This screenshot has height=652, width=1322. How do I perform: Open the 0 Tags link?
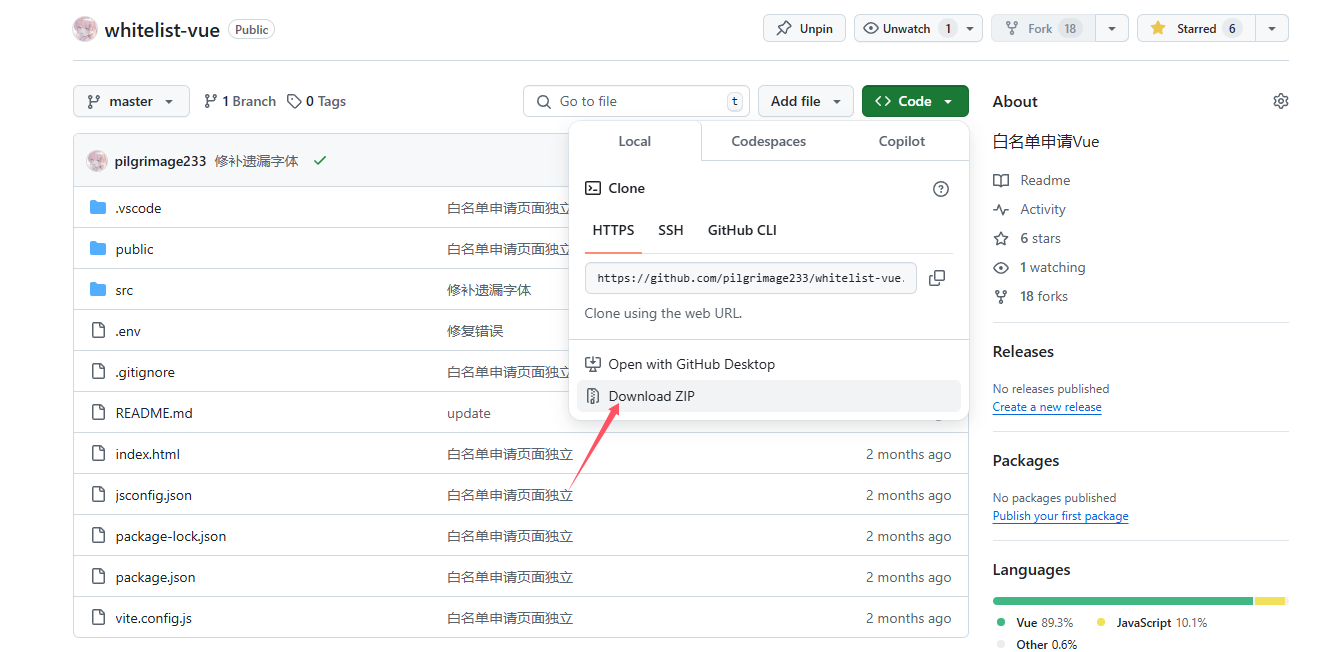pyautogui.click(x=316, y=101)
